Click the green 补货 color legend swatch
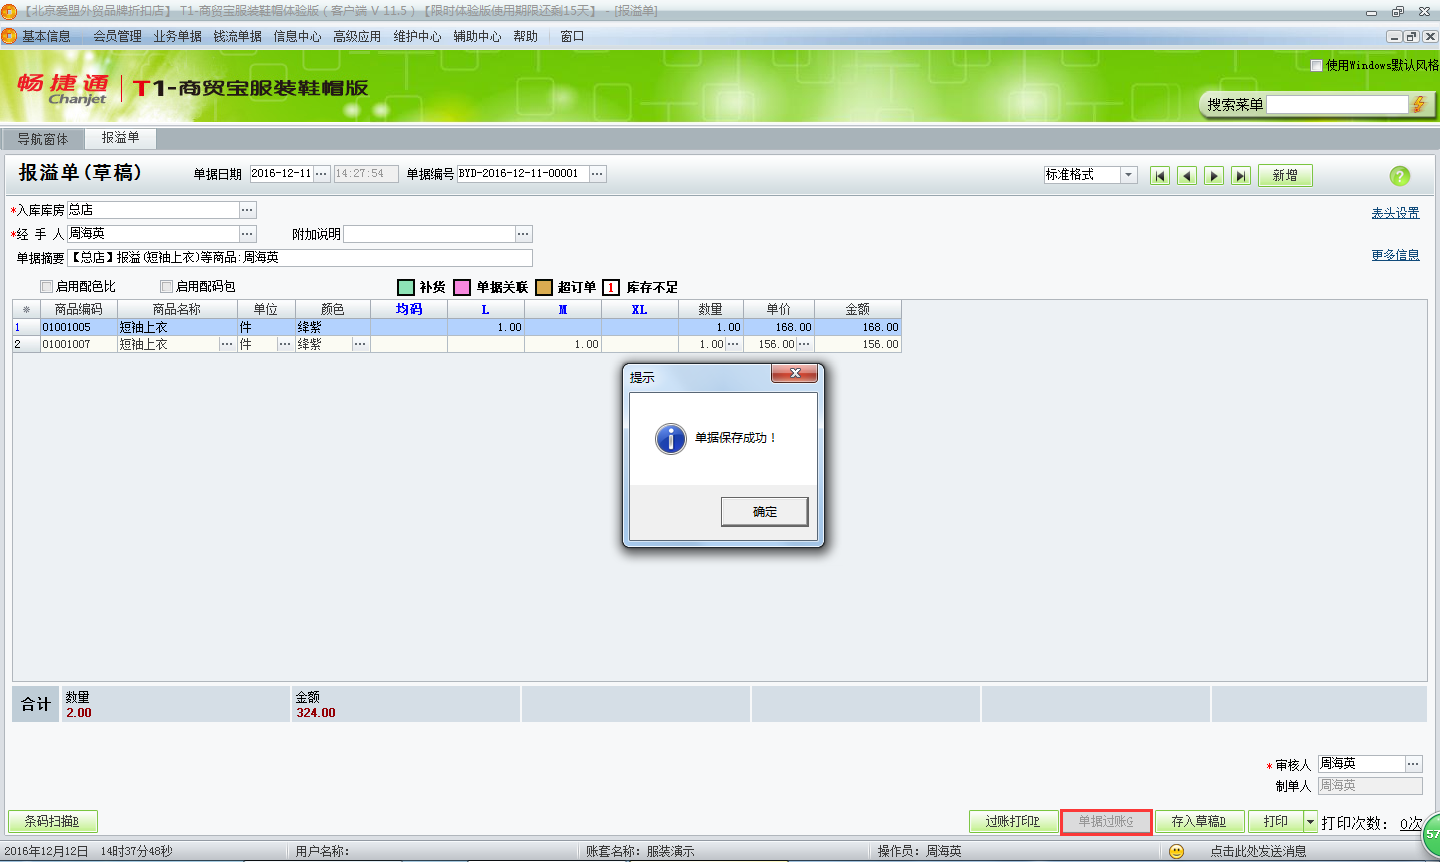Viewport: 1440px width, 862px height. (x=406, y=288)
